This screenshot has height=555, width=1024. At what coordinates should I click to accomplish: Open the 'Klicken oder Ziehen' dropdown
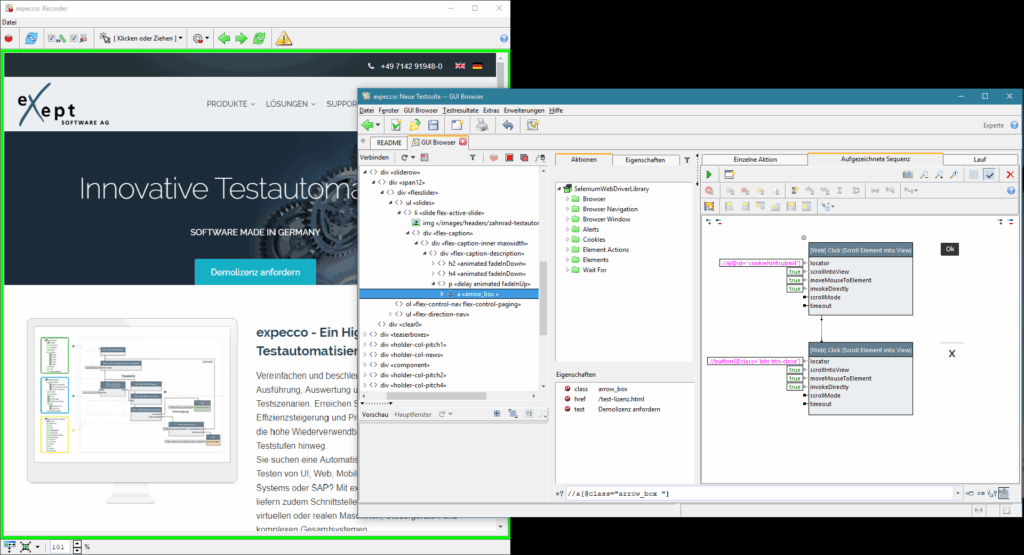(x=143, y=38)
